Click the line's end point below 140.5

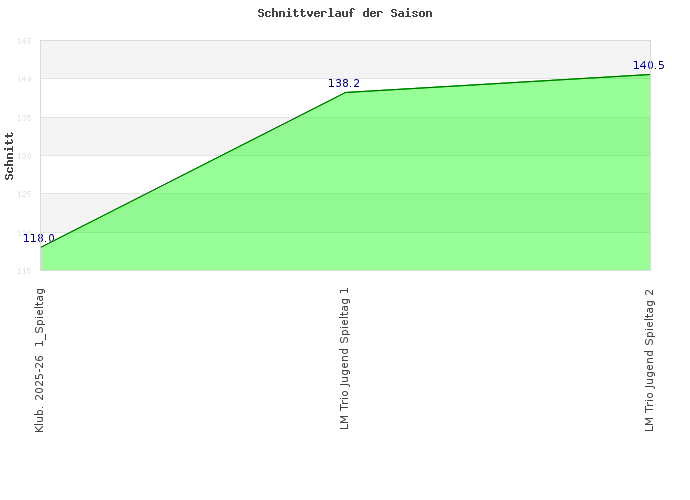650,75
